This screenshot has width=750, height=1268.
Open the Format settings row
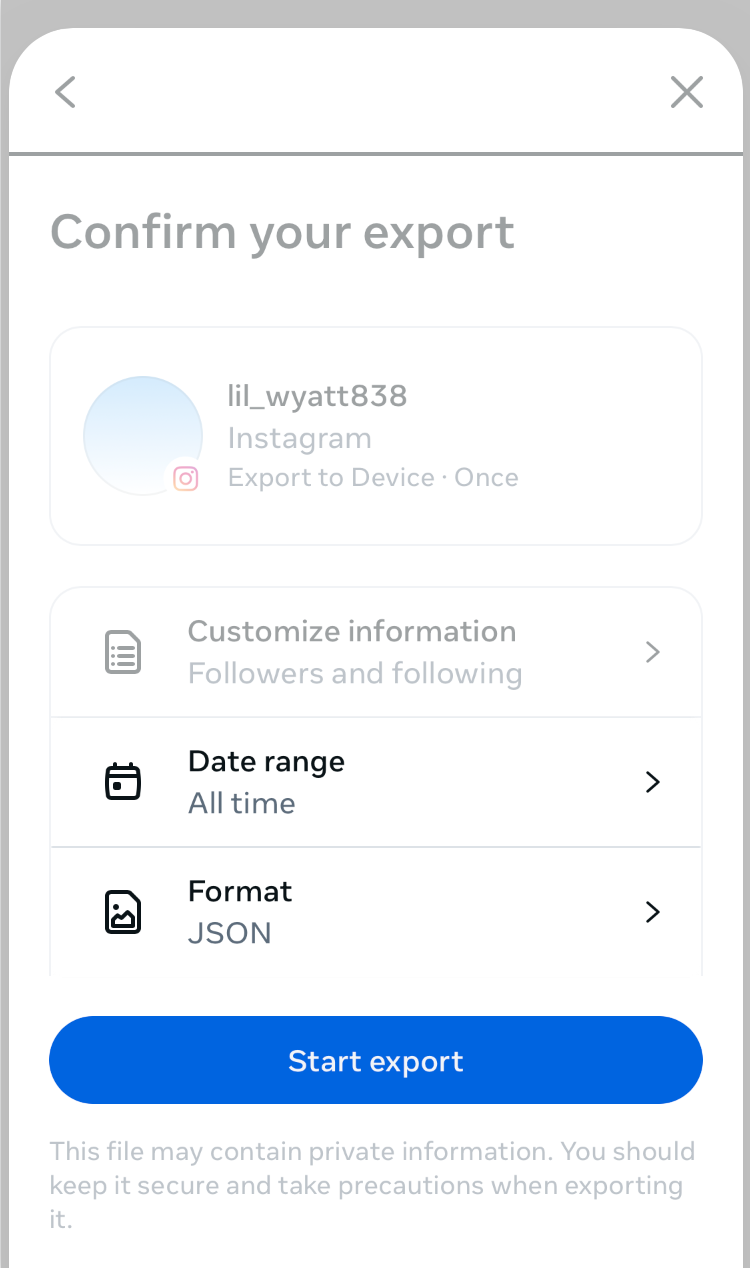click(x=375, y=911)
